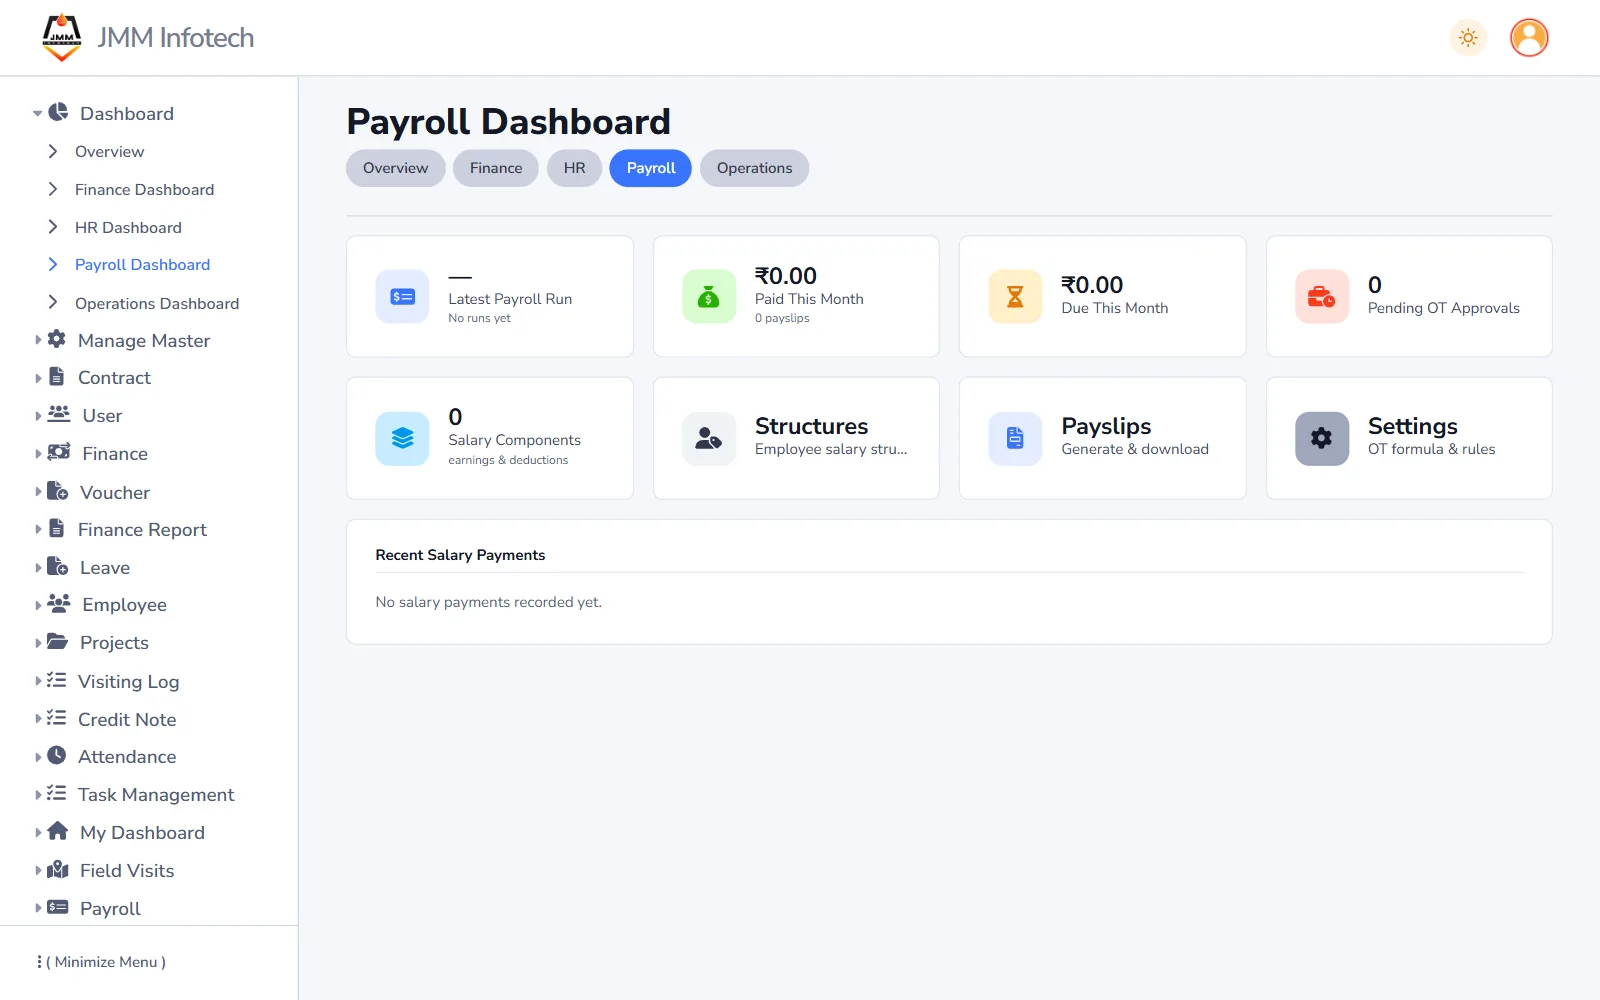Expand the Leave menu arrow
Viewport: 1600px width, 1000px height.
pos(38,567)
